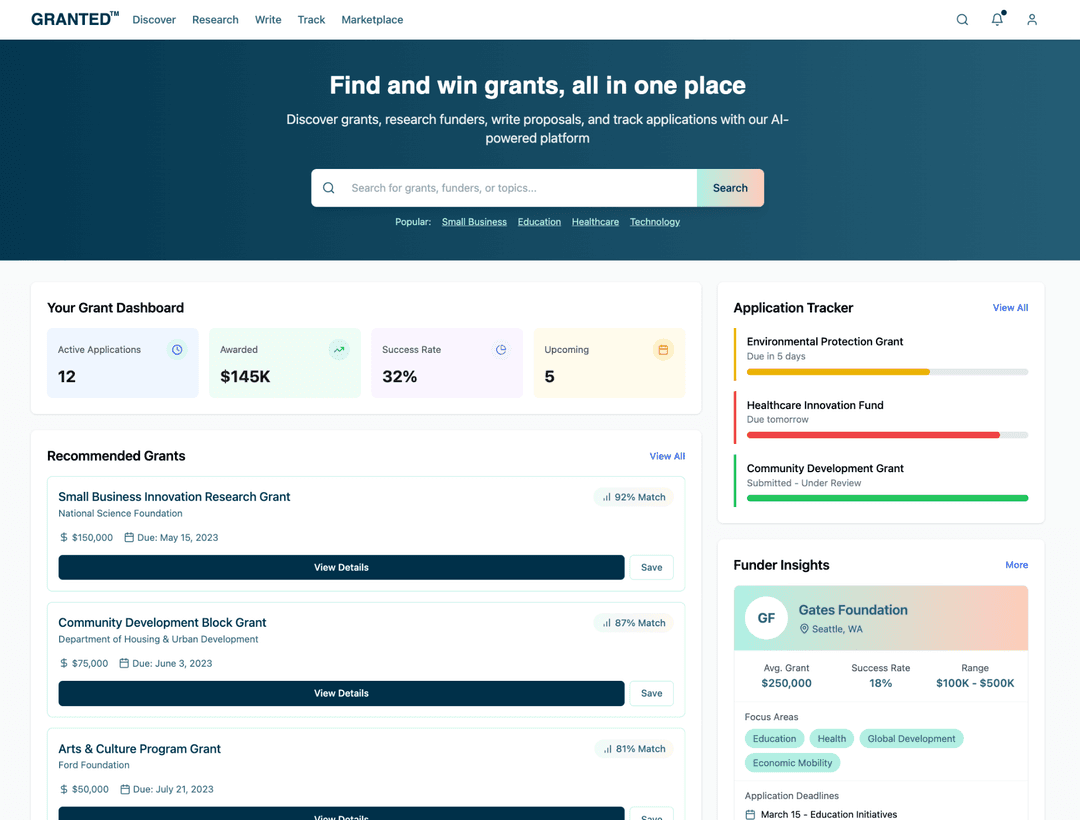Click the Healthcare Innovation Fund progress bar

pyautogui.click(x=887, y=435)
